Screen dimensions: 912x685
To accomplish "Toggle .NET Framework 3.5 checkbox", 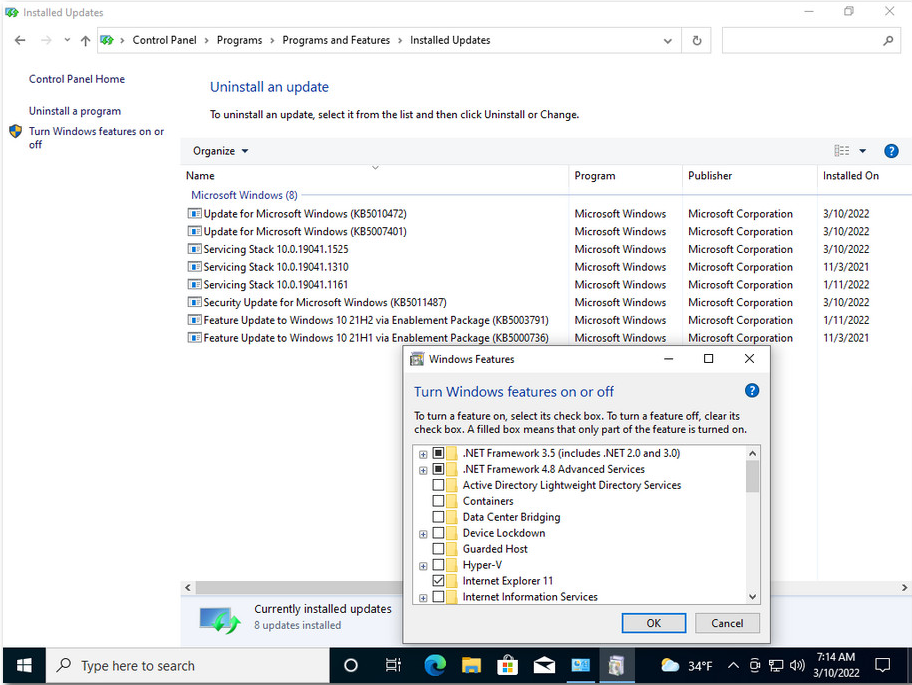I will click(x=439, y=453).
